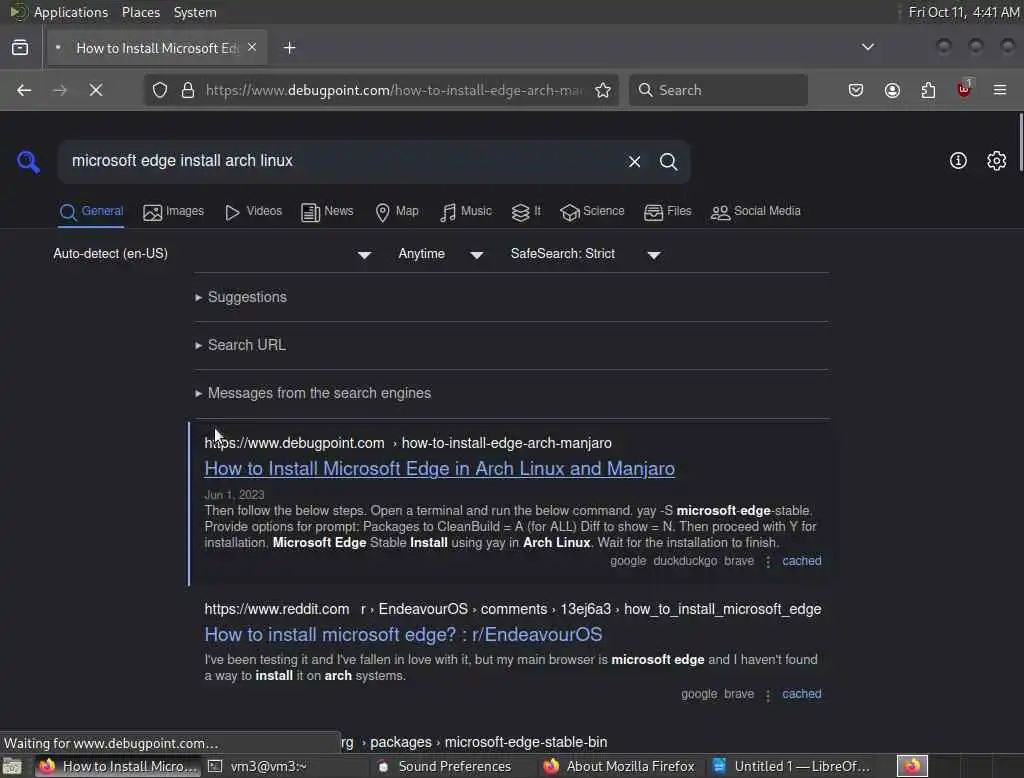Click duckduckgo engine label on debugpoint result
This screenshot has height=778, width=1024.
[685, 561]
